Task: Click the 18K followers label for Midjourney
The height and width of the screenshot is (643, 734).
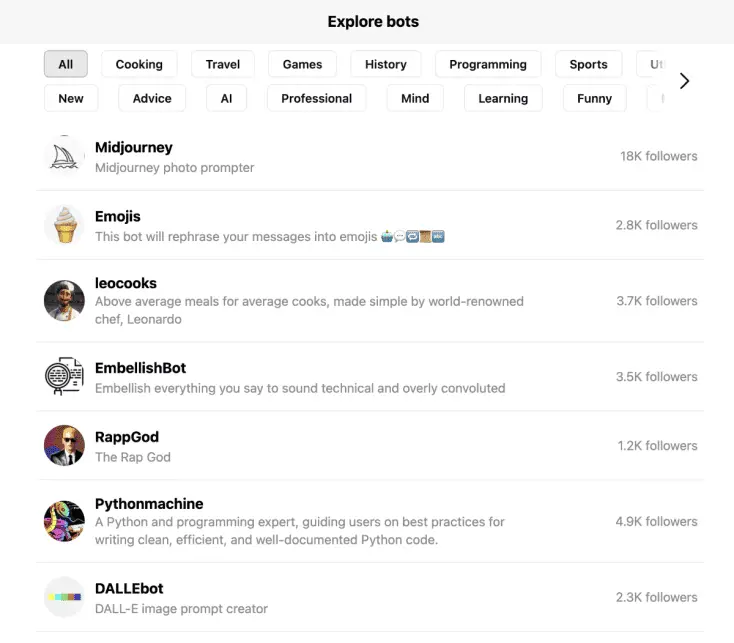Action: click(x=659, y=156)
